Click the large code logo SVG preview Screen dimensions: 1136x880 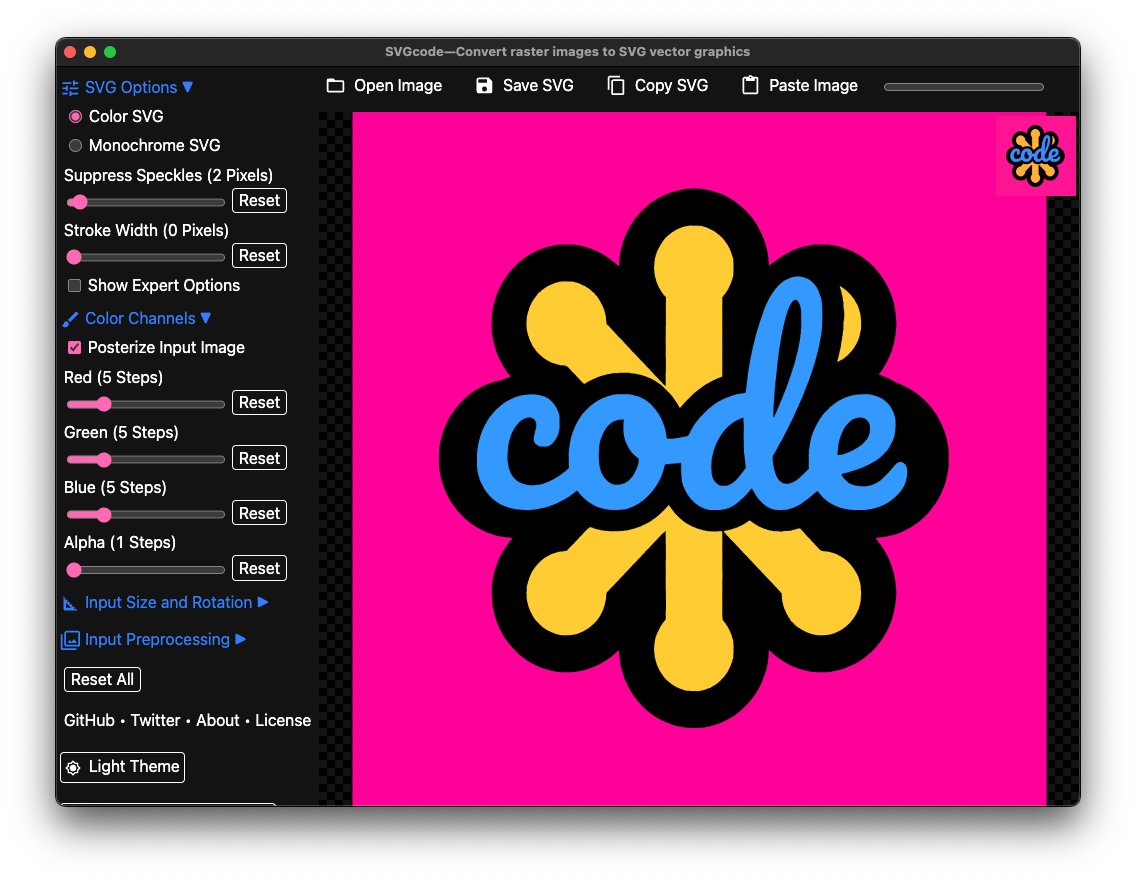(699, 458)
